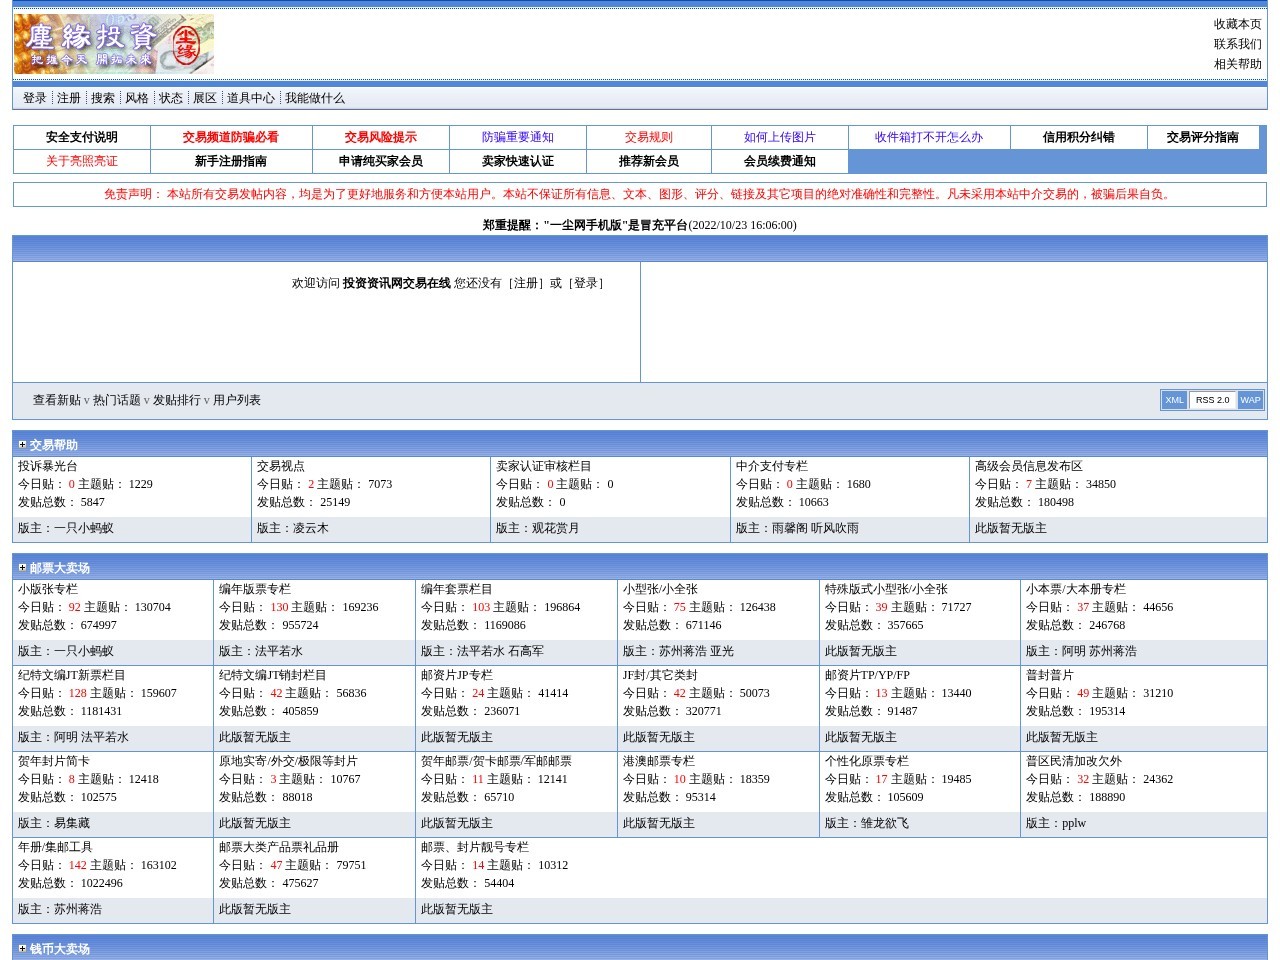Click 查看新贴 link
Viewport: 1280px width, 960px height.
(57, 400)
